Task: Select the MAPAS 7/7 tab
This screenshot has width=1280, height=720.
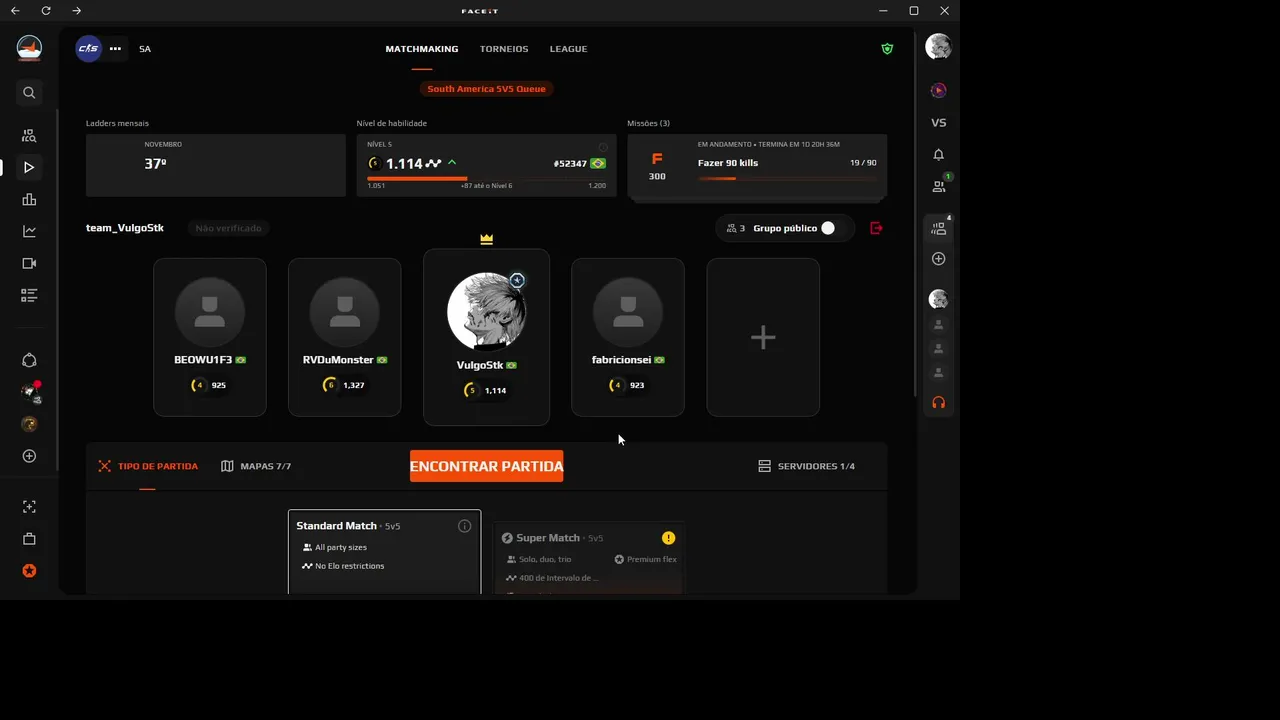Action: coord(256,466)
